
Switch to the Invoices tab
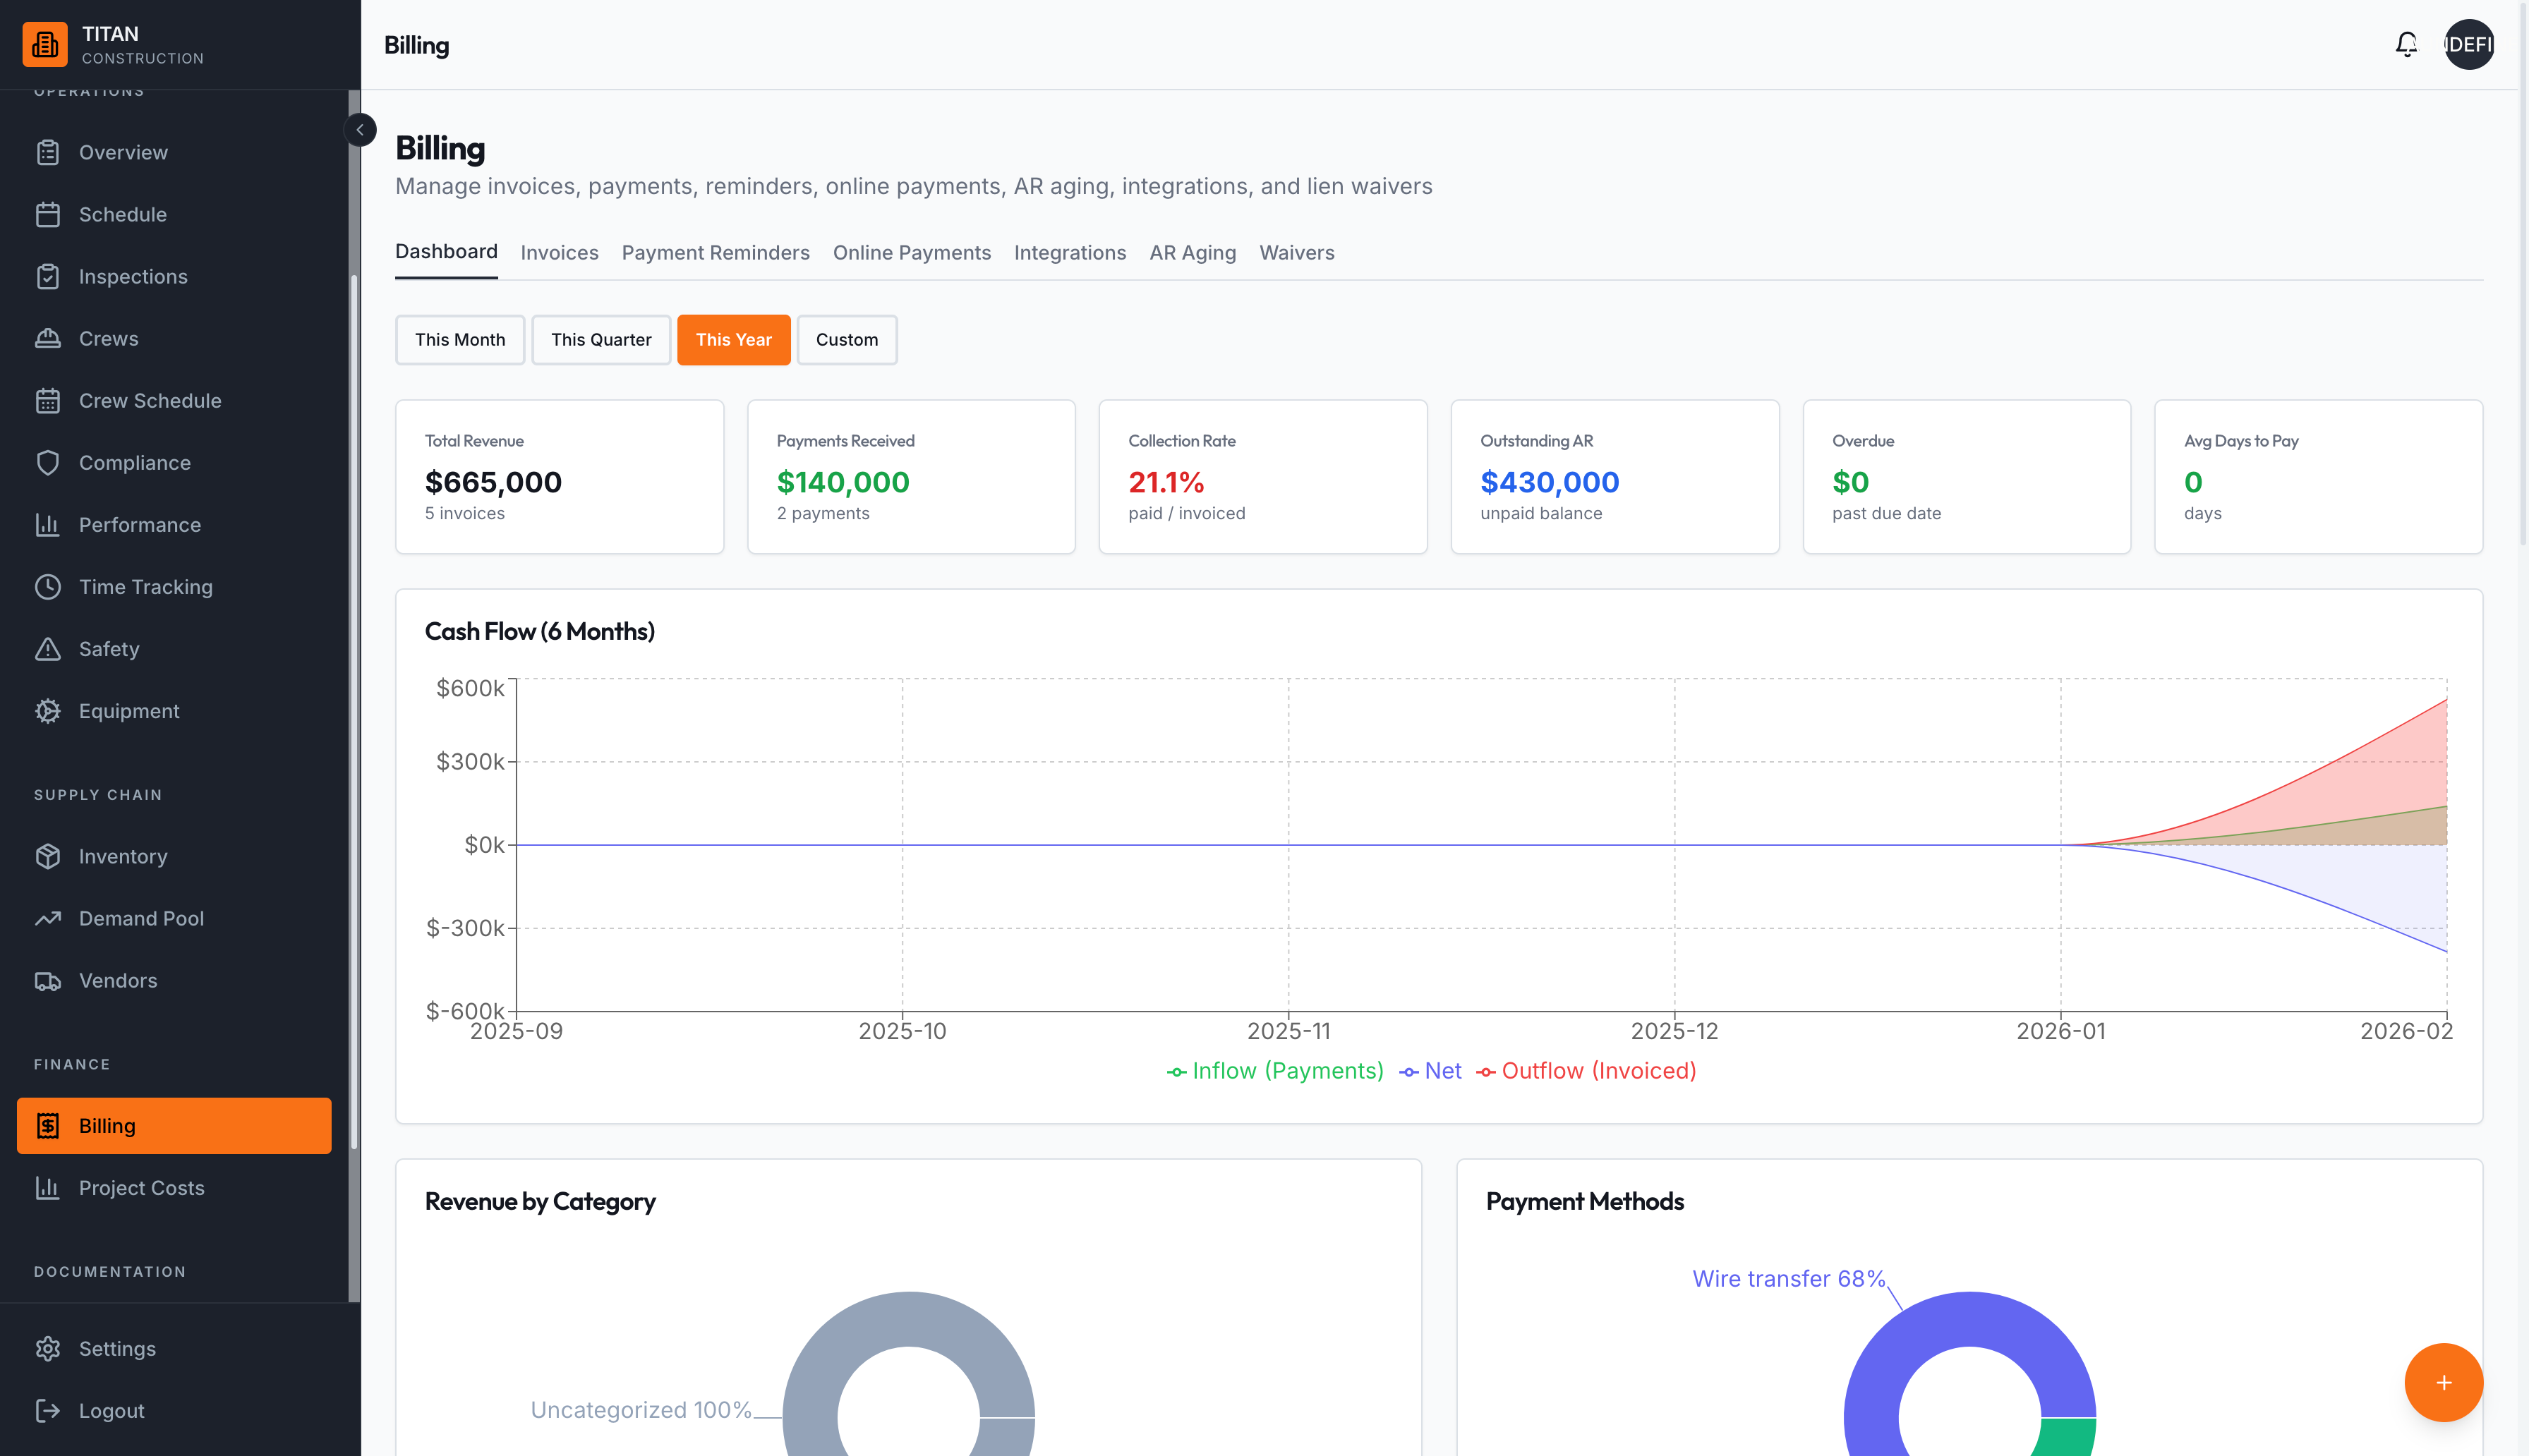559,253
